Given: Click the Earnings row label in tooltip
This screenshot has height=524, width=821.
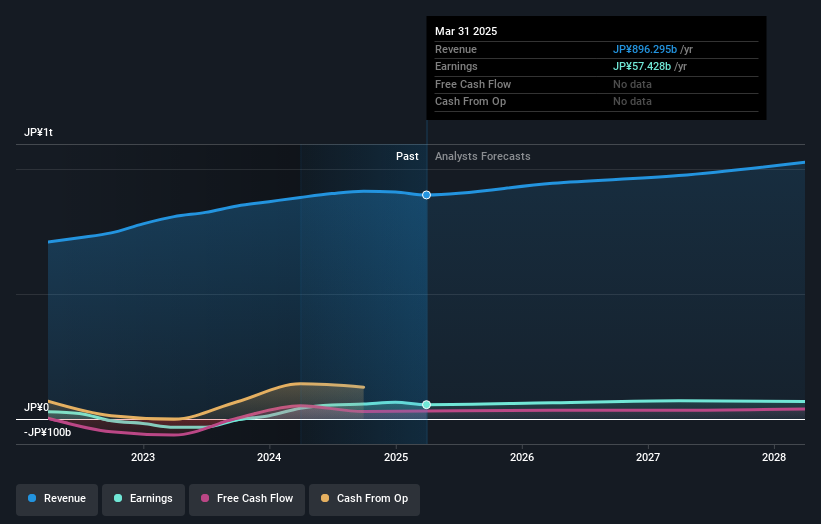Looking at the screenshot, I should 456,66.
